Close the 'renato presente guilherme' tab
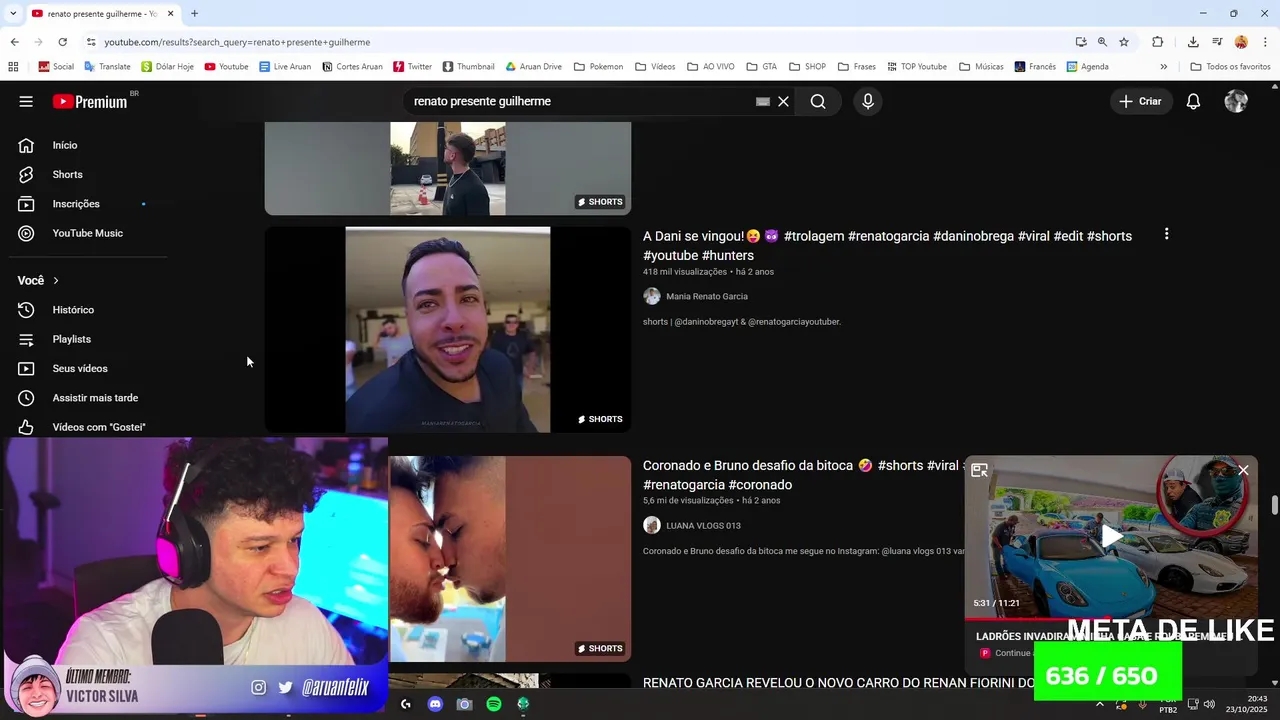Image resolution: width=1280 pixels, height=720 pixels. (171, 13)
